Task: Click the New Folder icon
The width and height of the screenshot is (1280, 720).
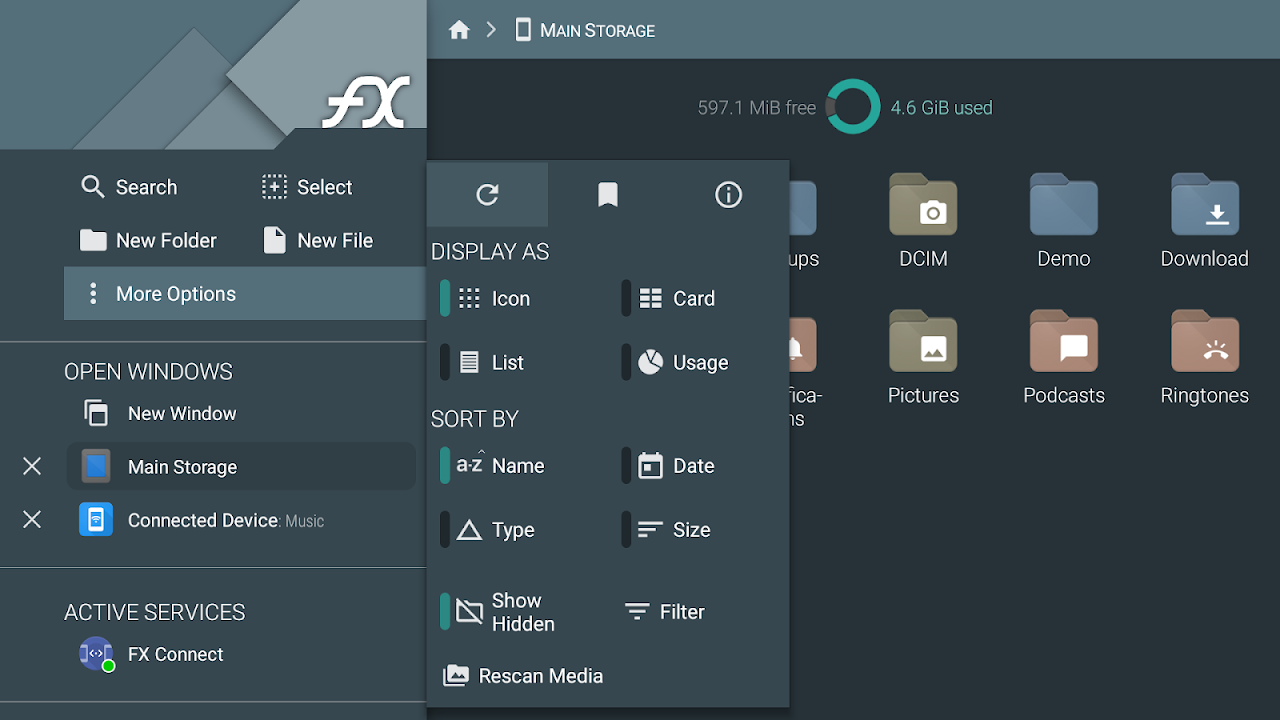Action: 93,240
